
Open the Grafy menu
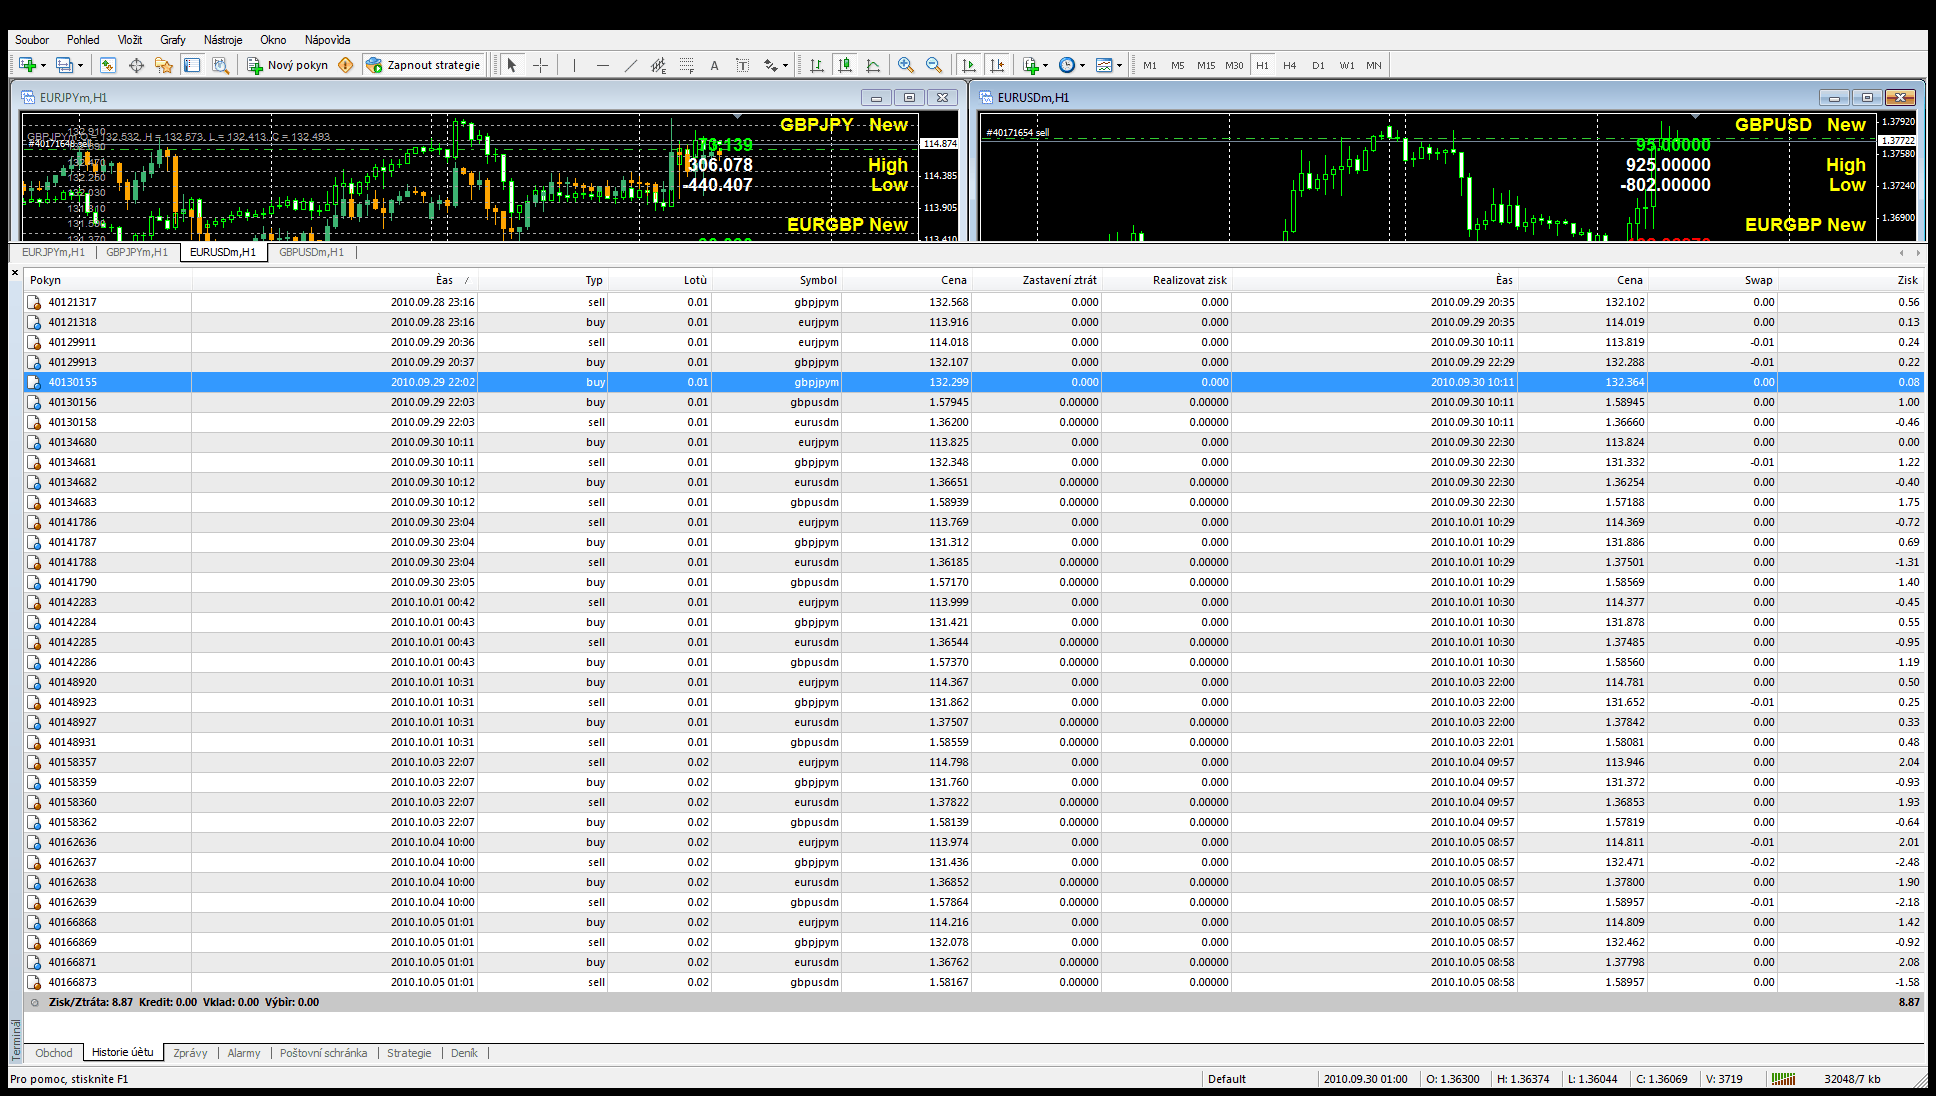click(x=173, y=40)
